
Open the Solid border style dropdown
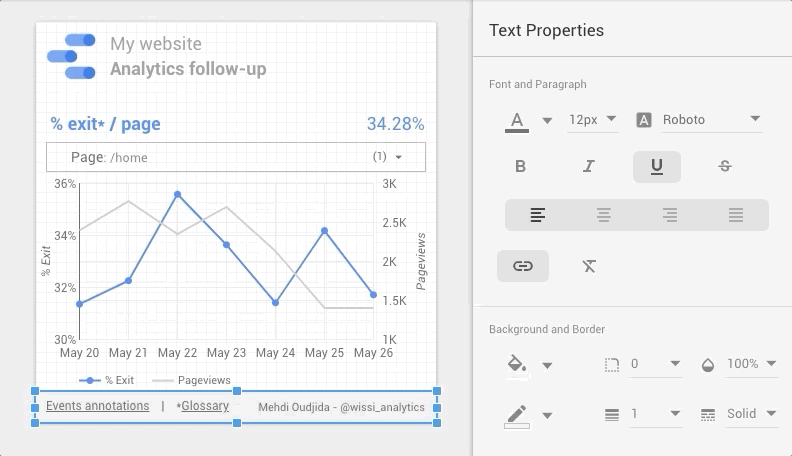tap(751, 414)
